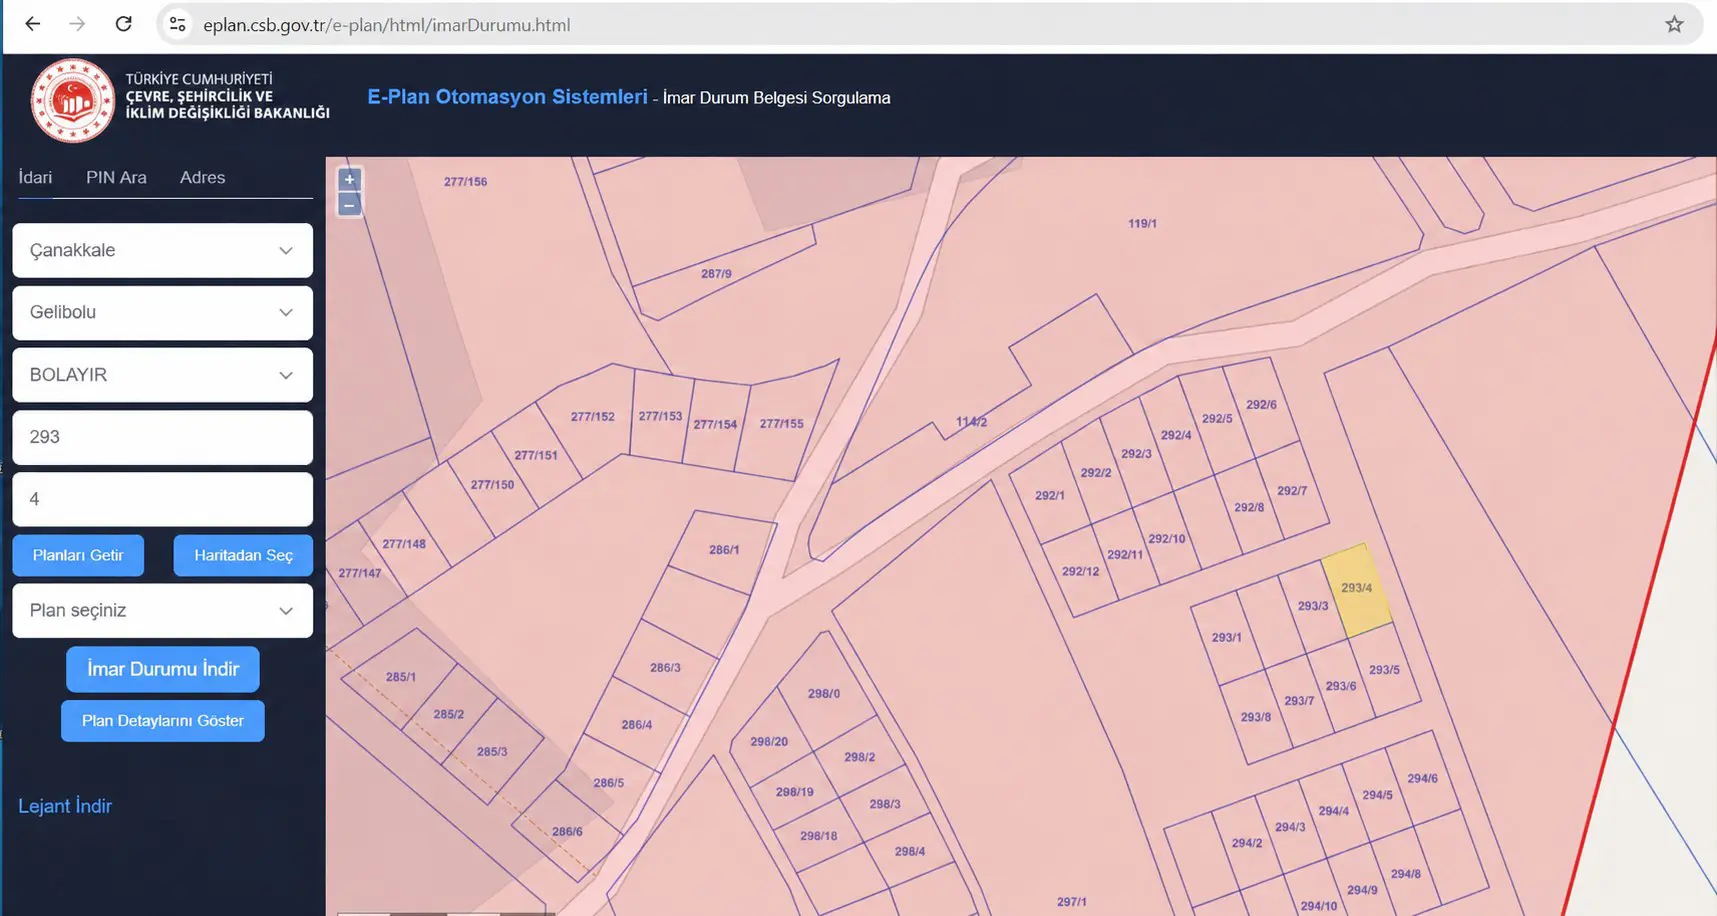The width and height of the screenshot is (1717, 916).
Task: Click the browser forward arrow
Action: (x=77, y=24)
